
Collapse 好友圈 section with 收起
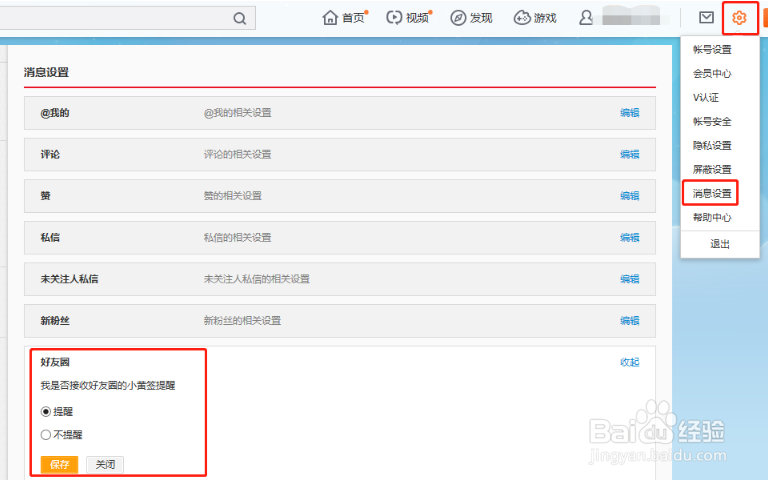[x=630, y=362]
